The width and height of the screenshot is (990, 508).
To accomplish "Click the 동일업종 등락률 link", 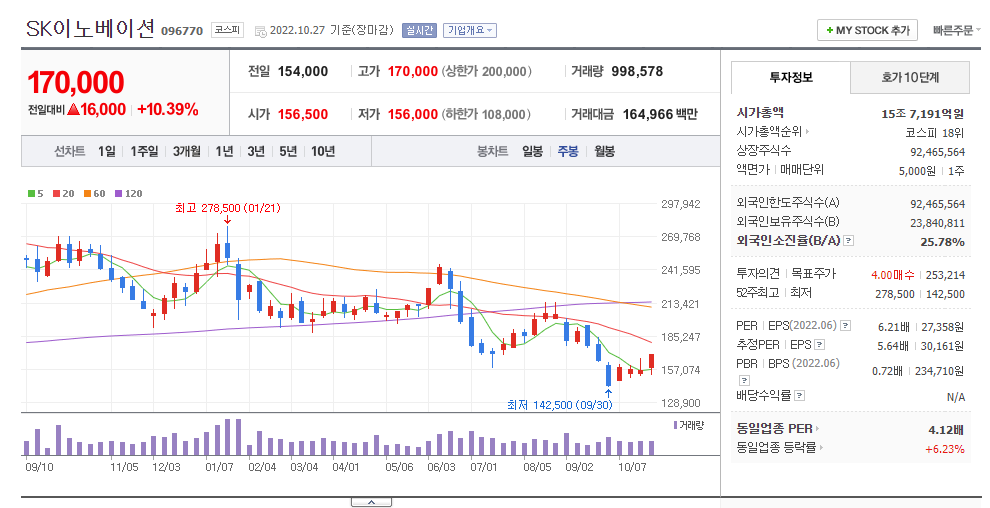I will coord(776,447).
